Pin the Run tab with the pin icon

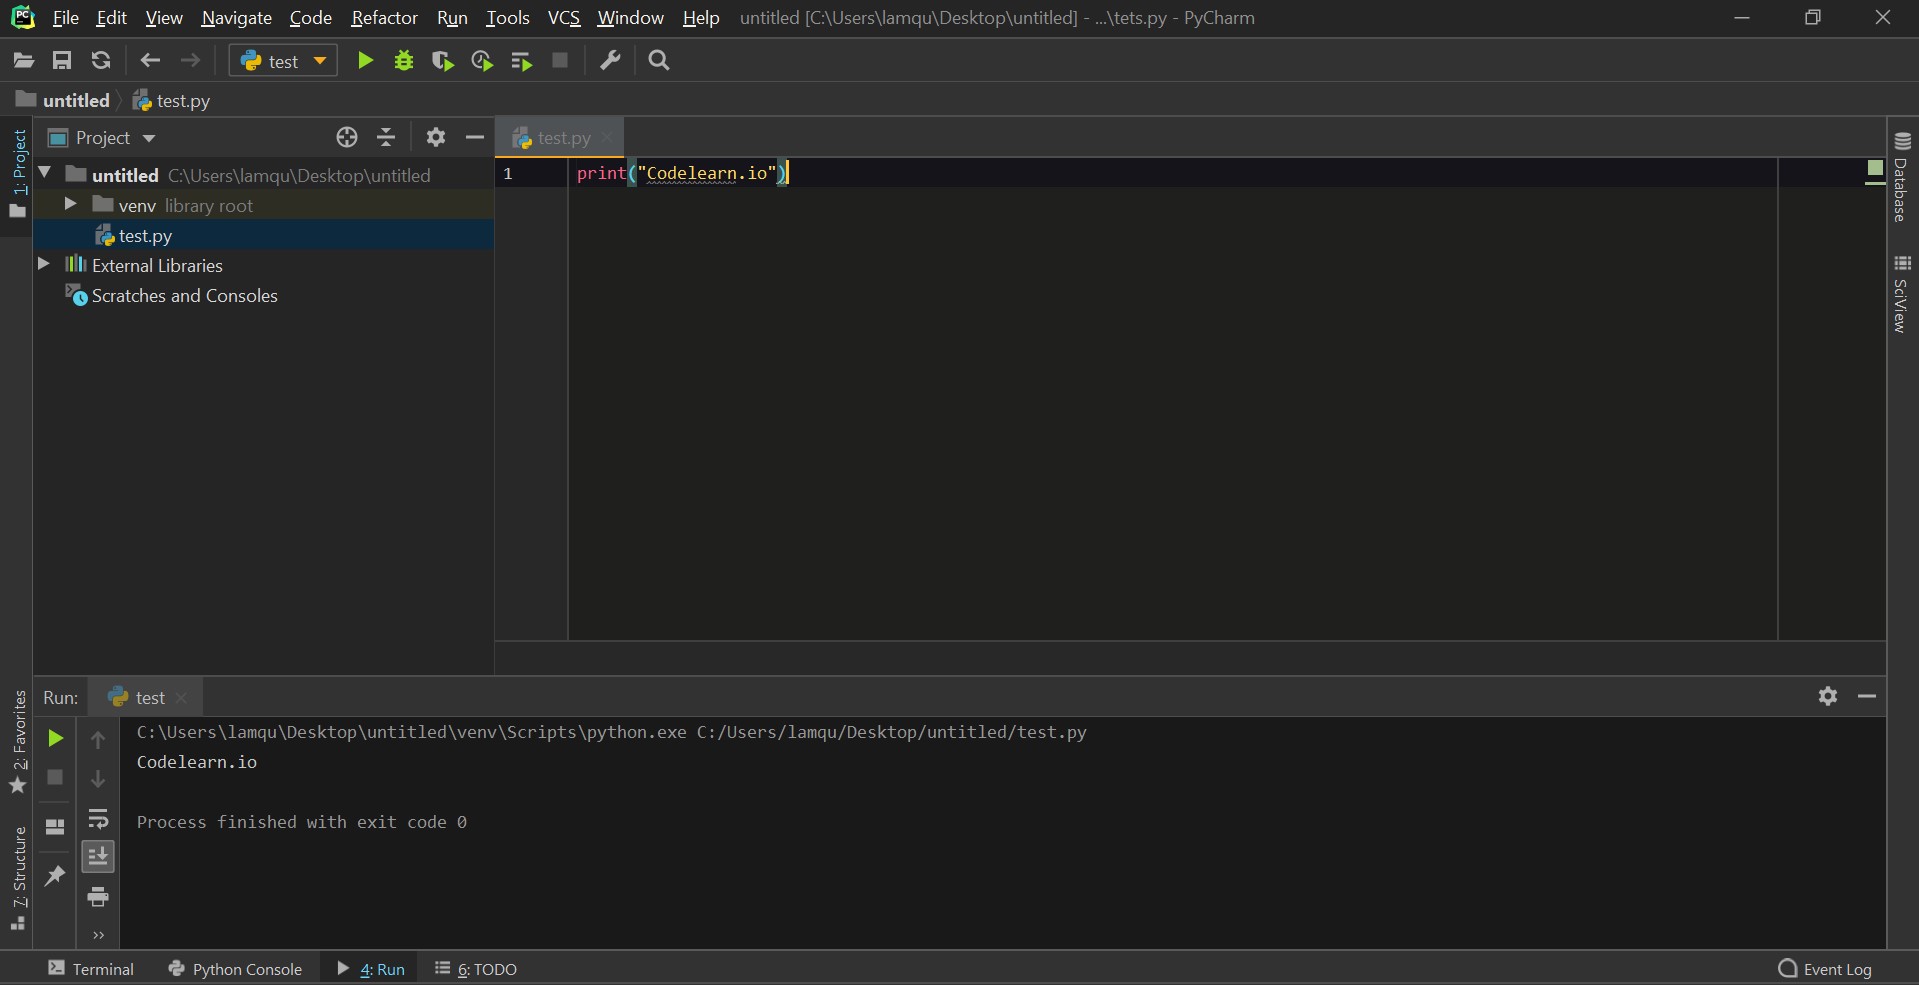point(55,876)
